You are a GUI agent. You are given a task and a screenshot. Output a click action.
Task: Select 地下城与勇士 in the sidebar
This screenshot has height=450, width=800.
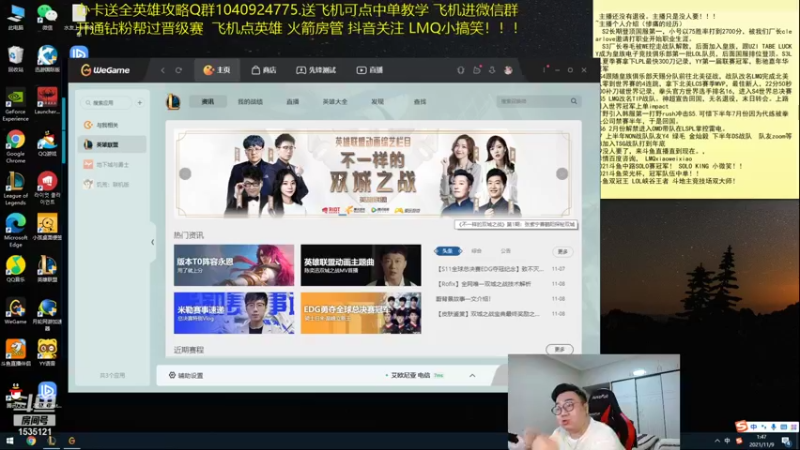[x=112, y=164]
